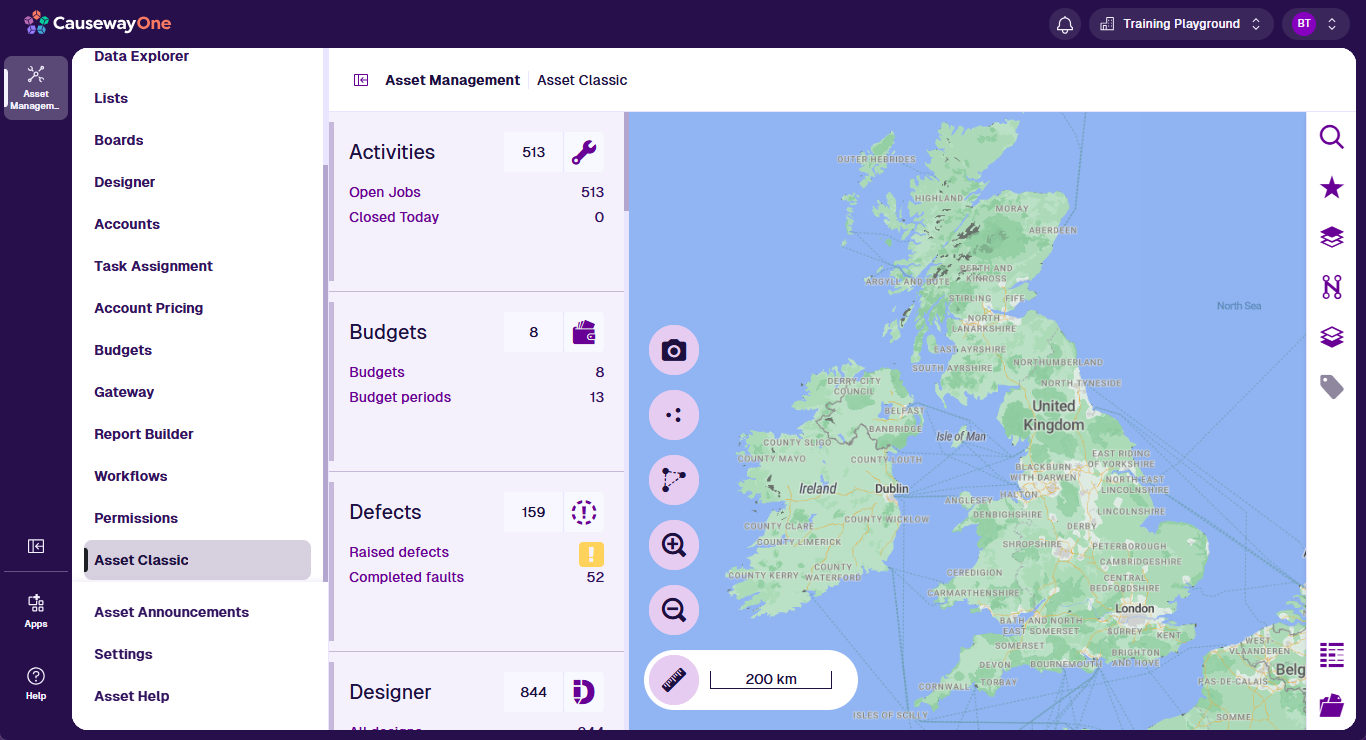Open the map layers panel
The height and width of the screenshot is (740, 1366).
pos(1331,237)
